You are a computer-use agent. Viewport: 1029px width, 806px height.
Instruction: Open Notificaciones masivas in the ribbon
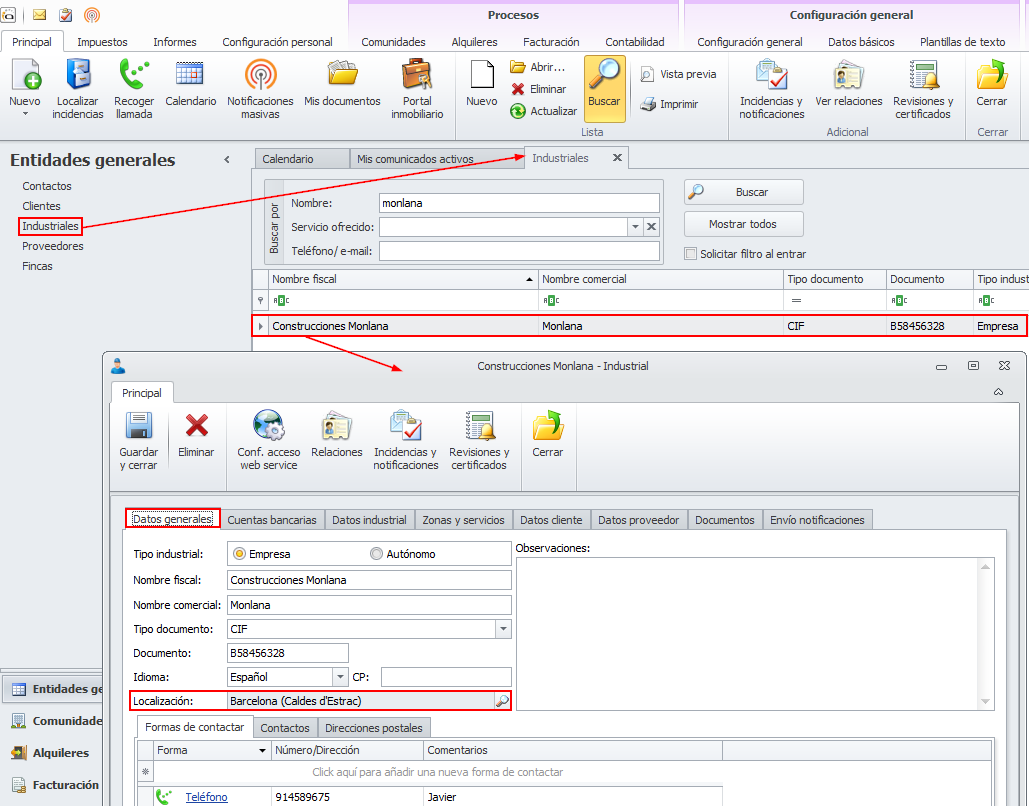(260, 76)
